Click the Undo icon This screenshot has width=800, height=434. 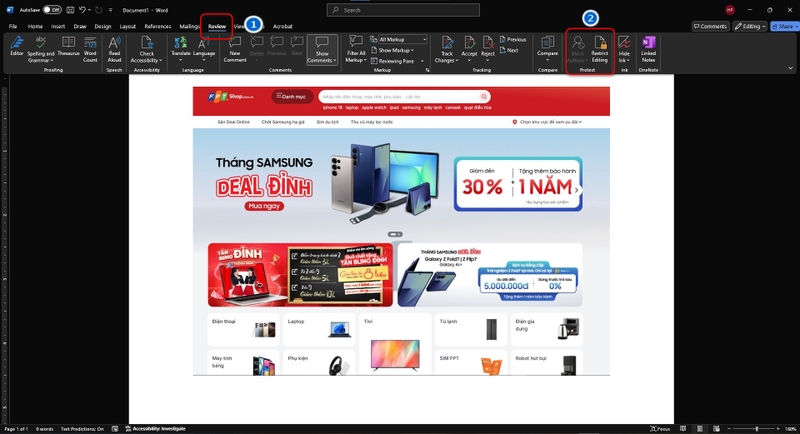click(x=82, y=10)
